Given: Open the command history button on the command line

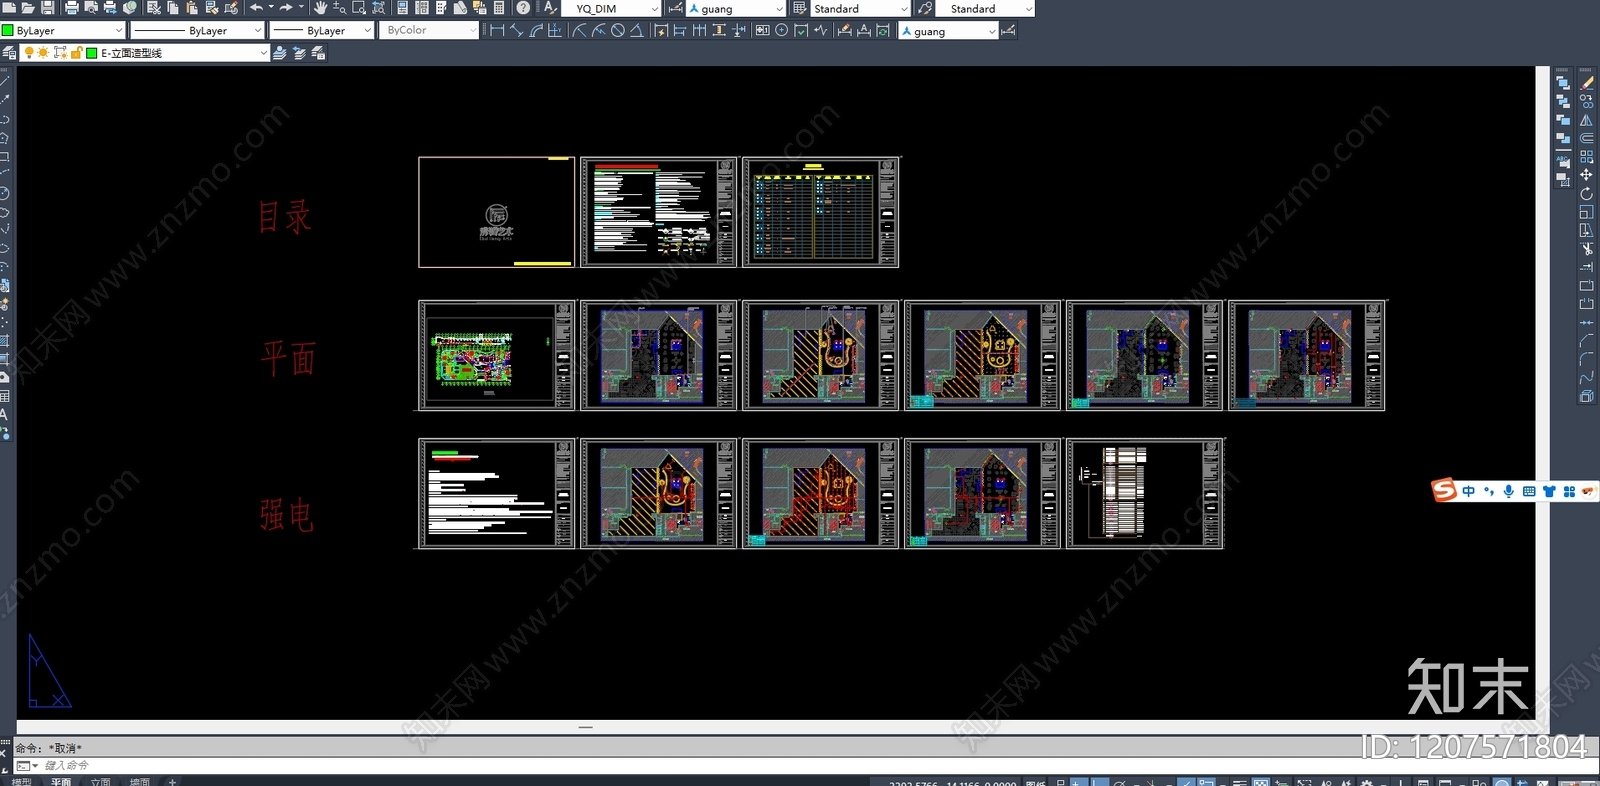Looking at the screenshot, I should tap(27, 765).
